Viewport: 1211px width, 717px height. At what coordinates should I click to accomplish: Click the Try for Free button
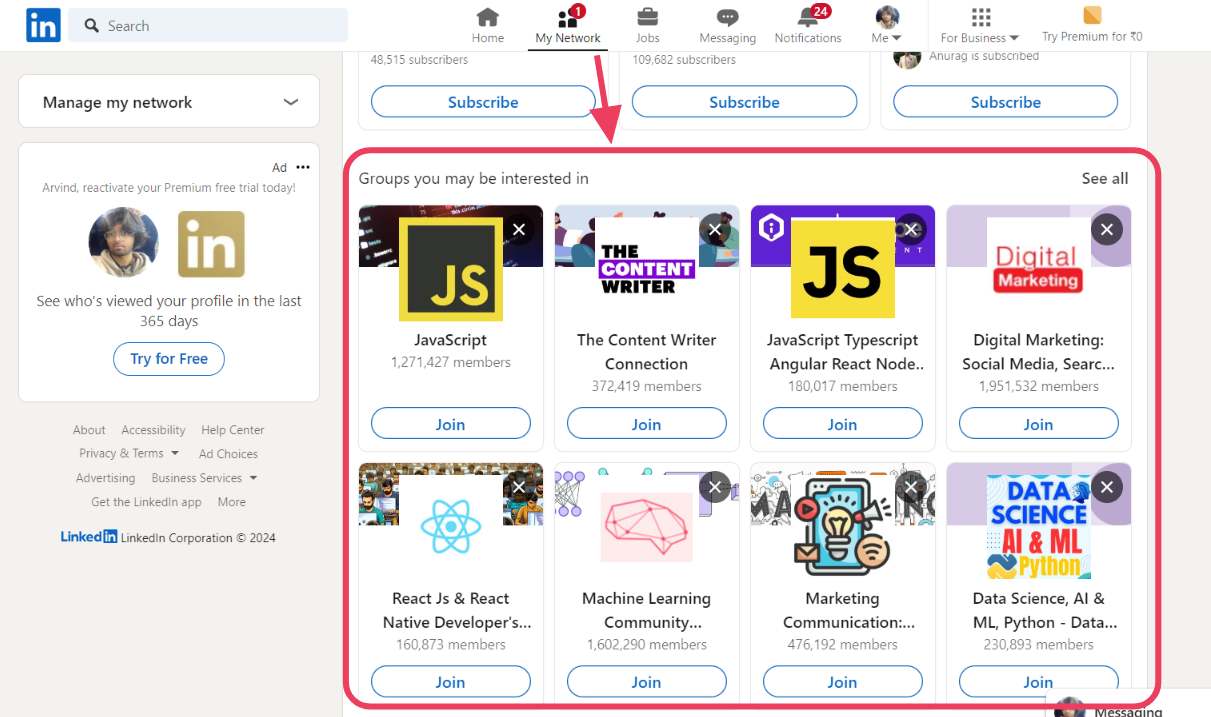[x=169, y=359]
